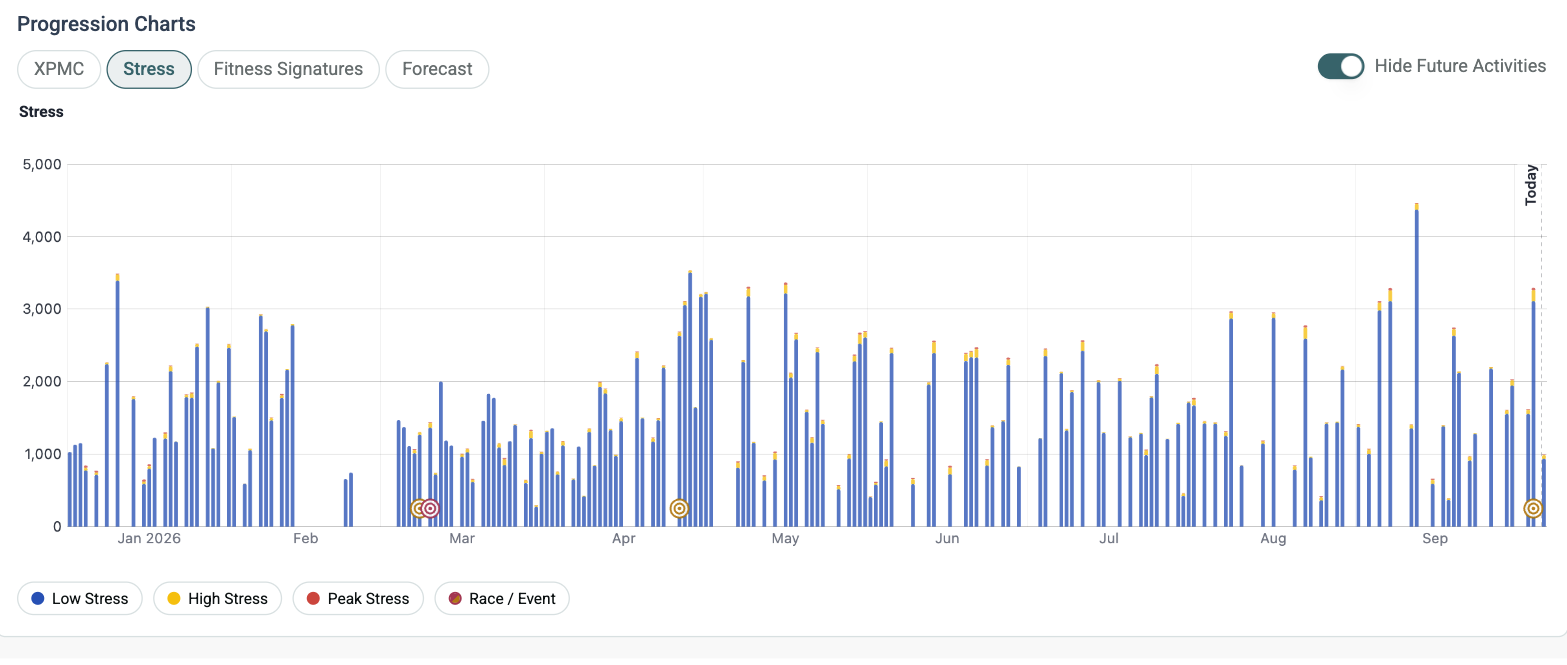Click the tallest bar above 4,000 before Sep
Viewport: 1567px width, 665px height.
click(1417, 365)
